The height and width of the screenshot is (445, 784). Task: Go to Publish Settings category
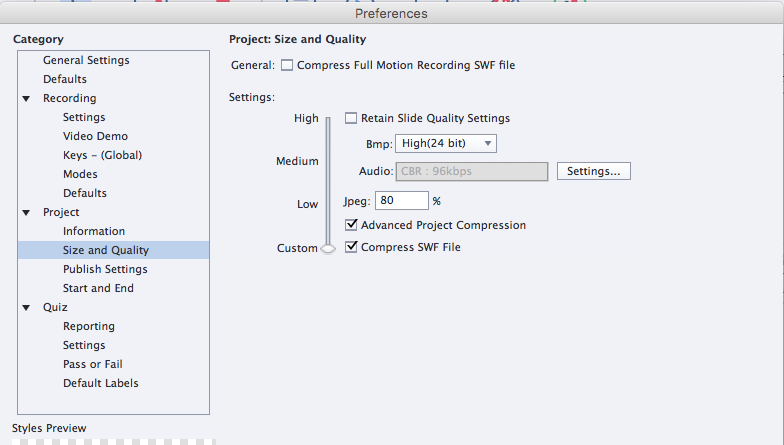[x=105, y=269]
